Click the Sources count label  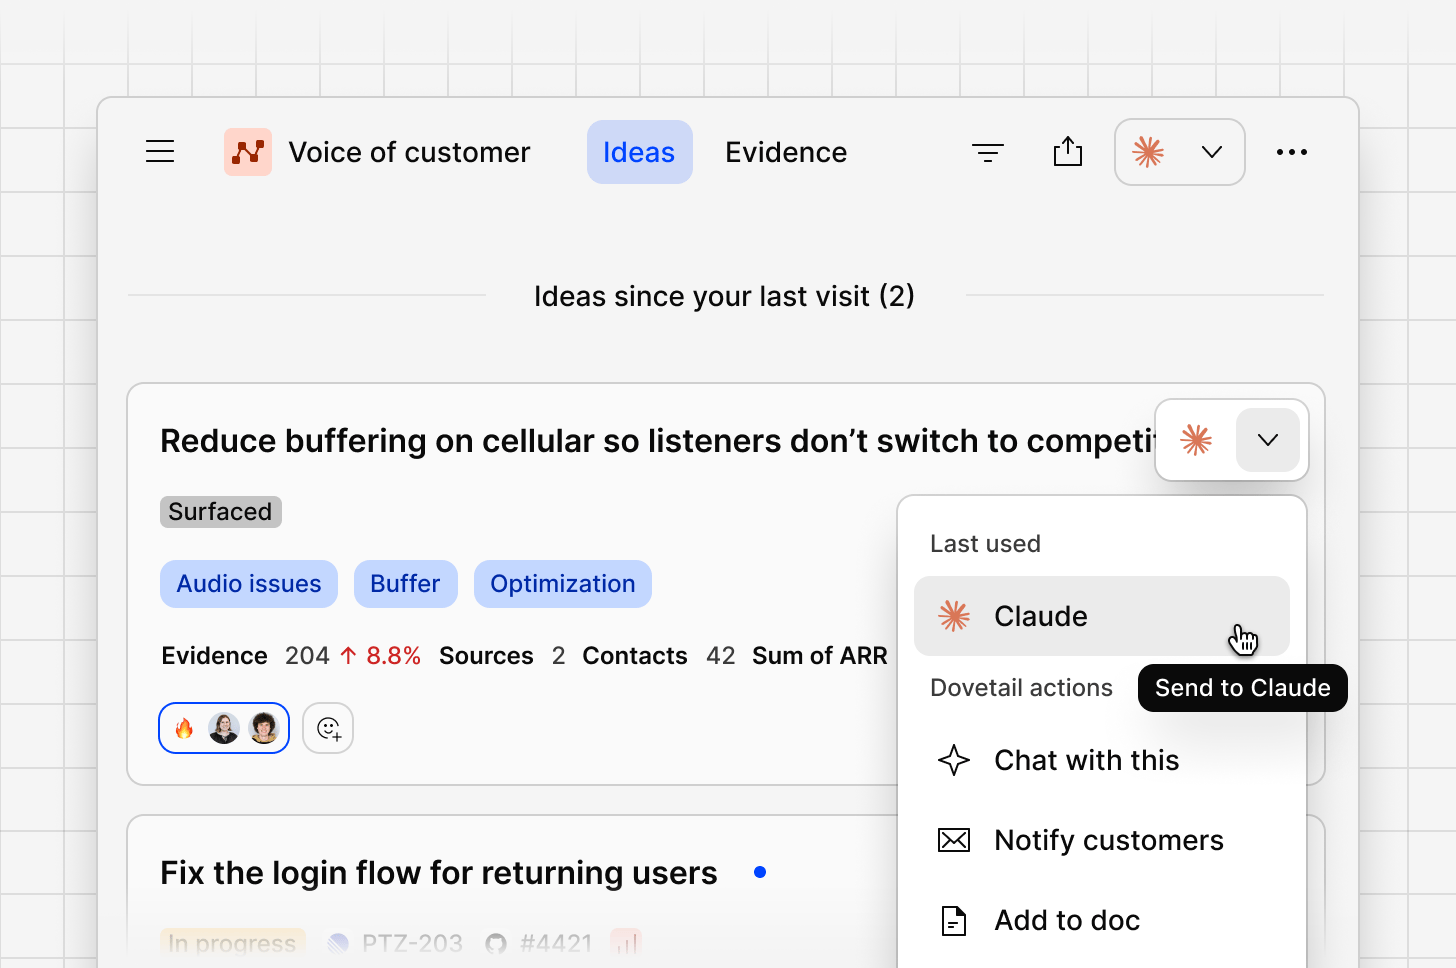[486, 656]
